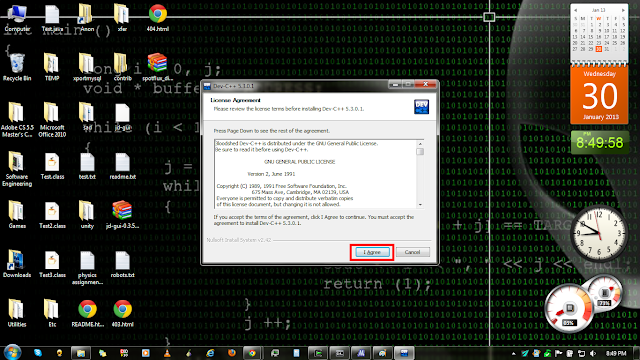640x360 pixels.
Task: Click the orange Wednesday 30 date gadget
Action: pos(599,96)
